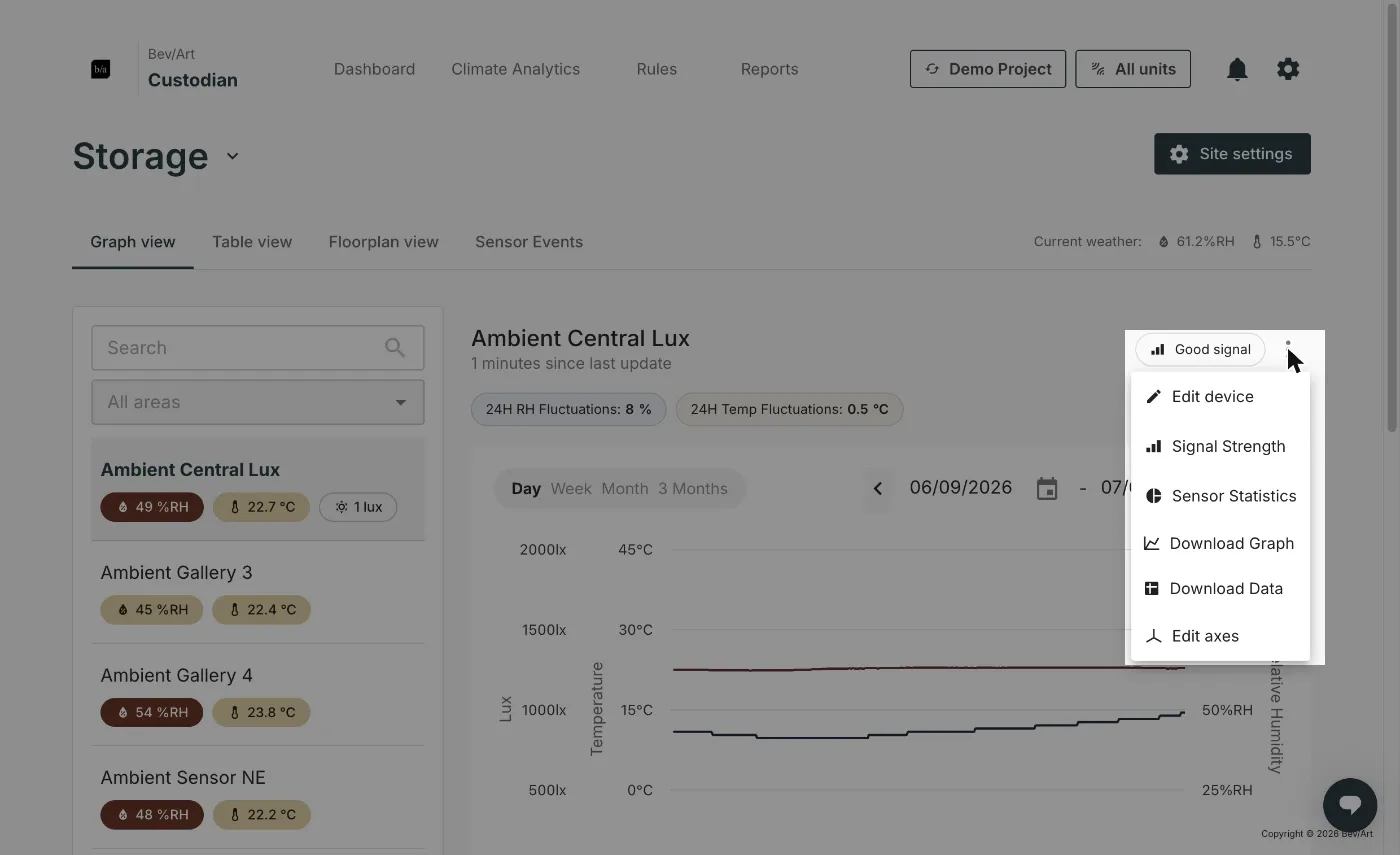Select the Week range option
Screen dimensions: 1400x855
click(x=571, y=489)
